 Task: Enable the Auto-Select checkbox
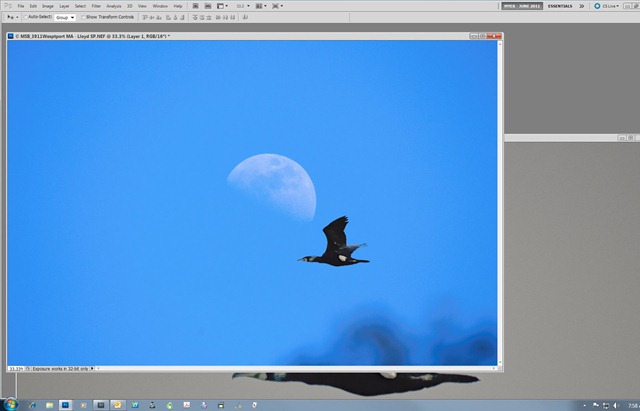tap(26, 17)
